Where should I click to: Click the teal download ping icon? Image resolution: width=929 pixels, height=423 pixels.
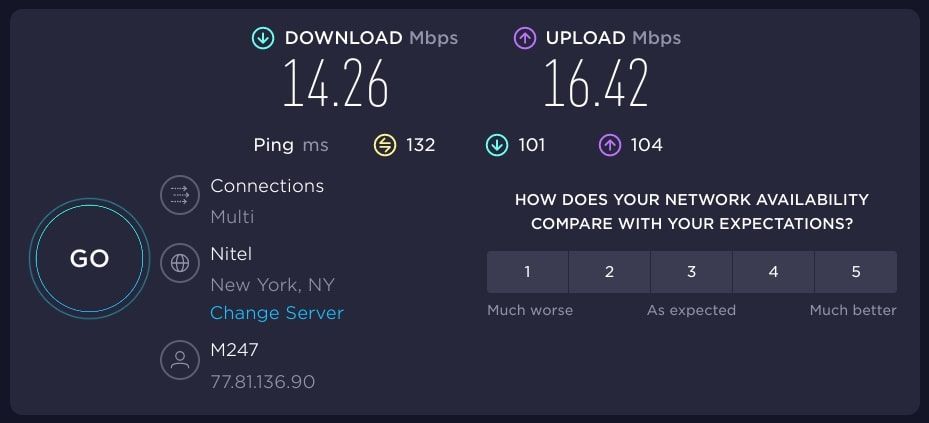click(496, 145)
